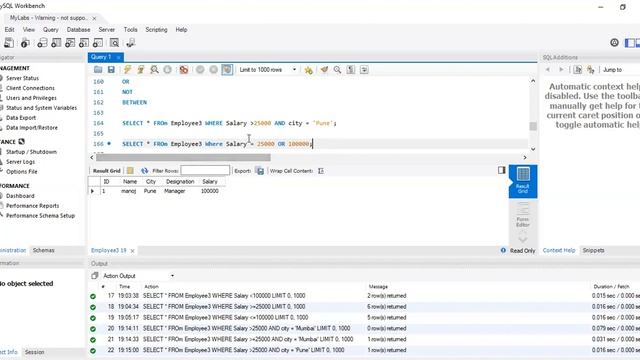640x360 pixels.
Task: Open Data Import/Restore
Action: pyautogui.click(x=32, y=128)
